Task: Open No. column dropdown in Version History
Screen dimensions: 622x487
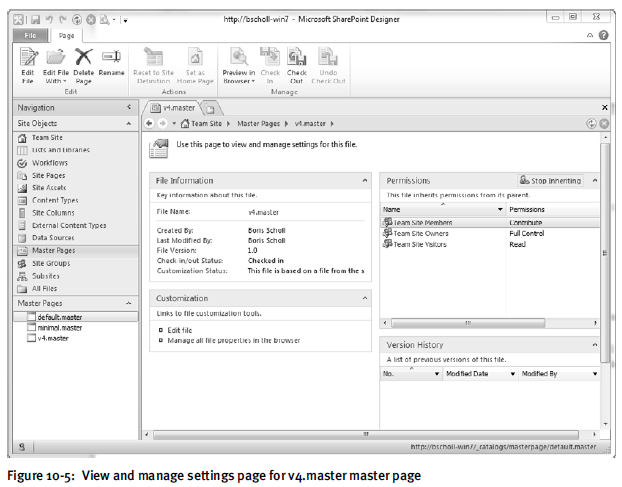Action: tap(437, 374)
